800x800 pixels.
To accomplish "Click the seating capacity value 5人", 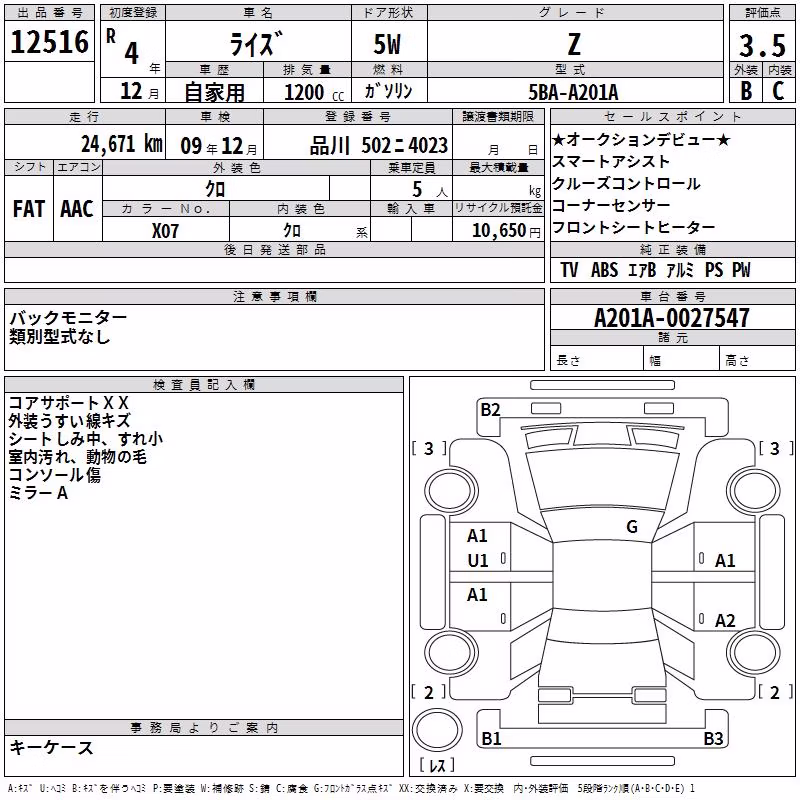I will click(x=430, y=190).
